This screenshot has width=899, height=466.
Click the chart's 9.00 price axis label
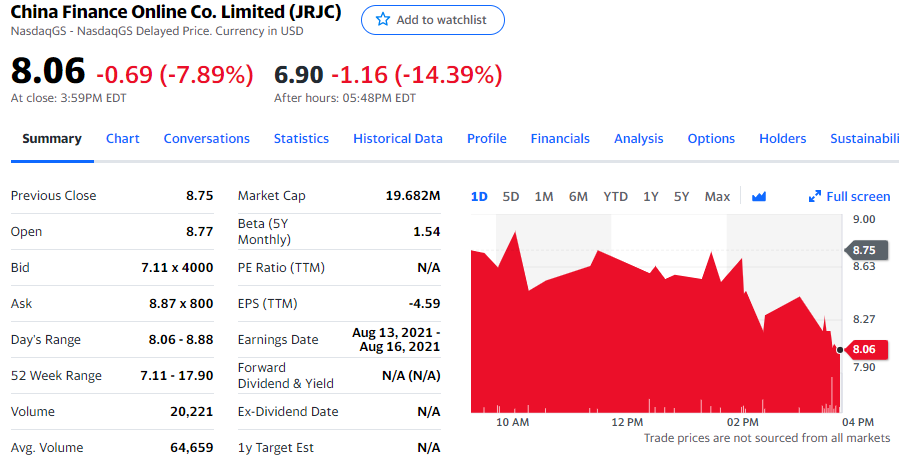click(x=864, y=219)
